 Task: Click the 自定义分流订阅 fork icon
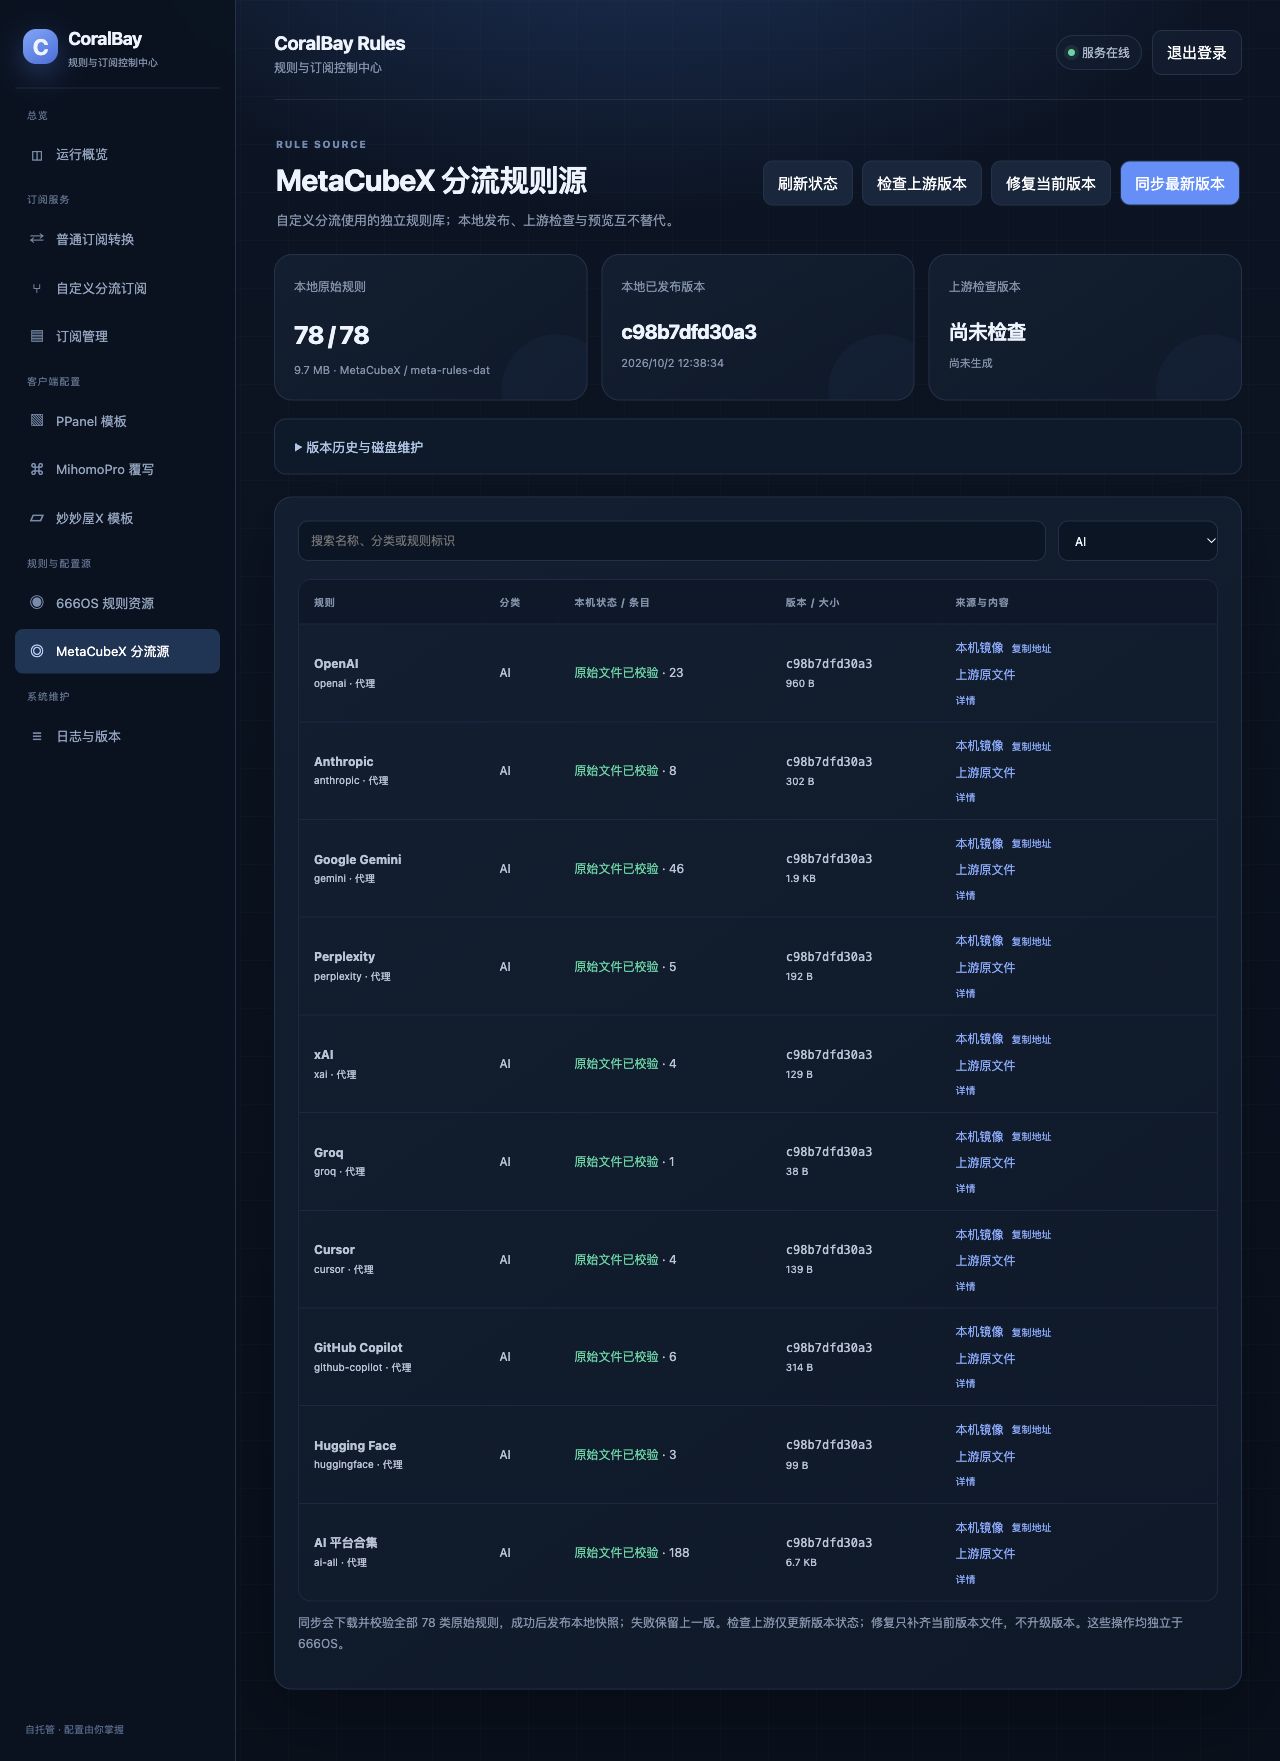[37, 288]
